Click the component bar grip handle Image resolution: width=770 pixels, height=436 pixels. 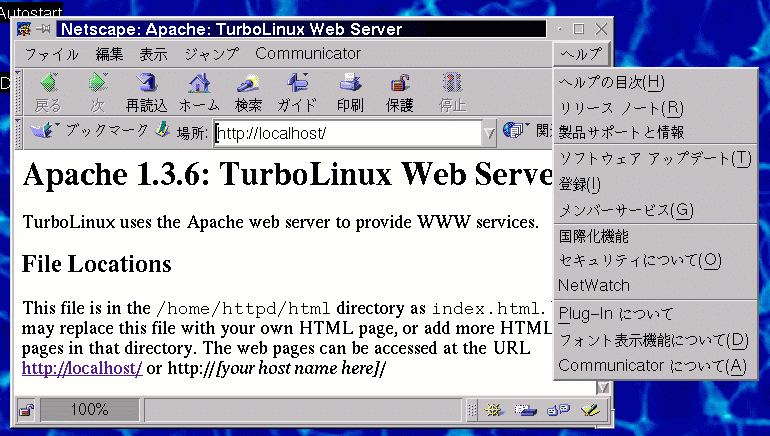(472, 410)
